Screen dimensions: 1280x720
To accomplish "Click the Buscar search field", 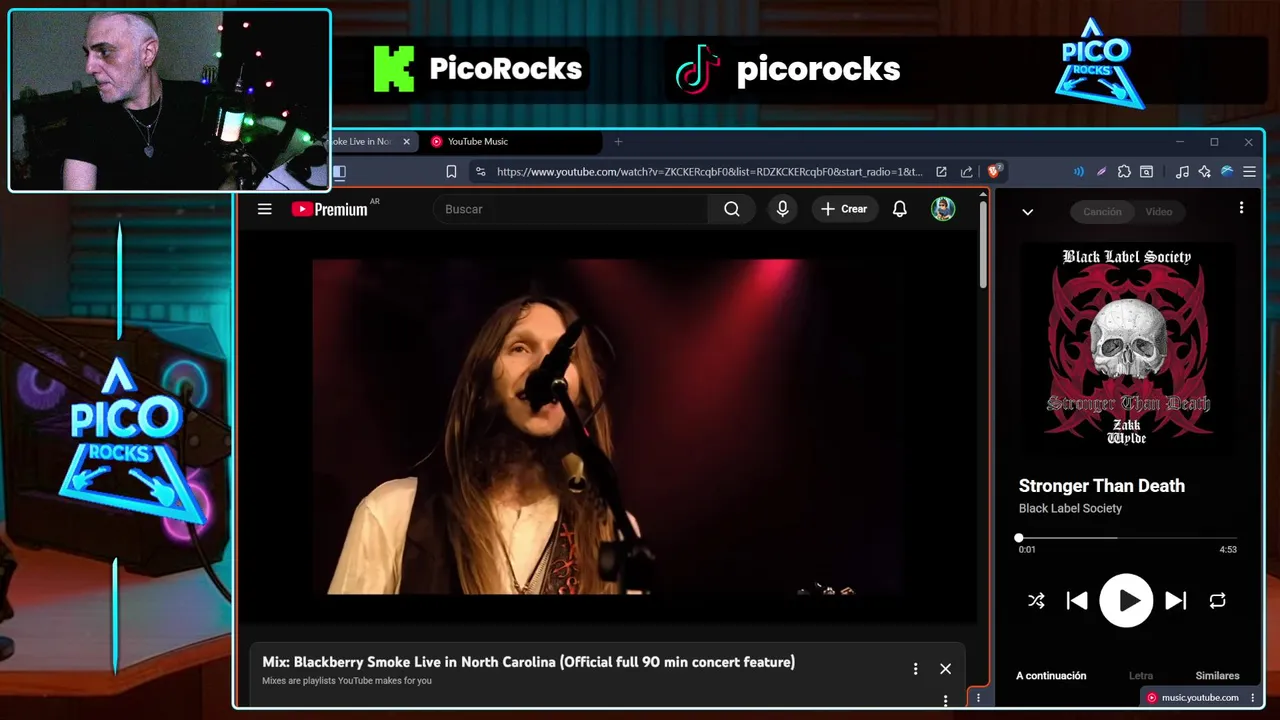I will click(x=571, y=209).
